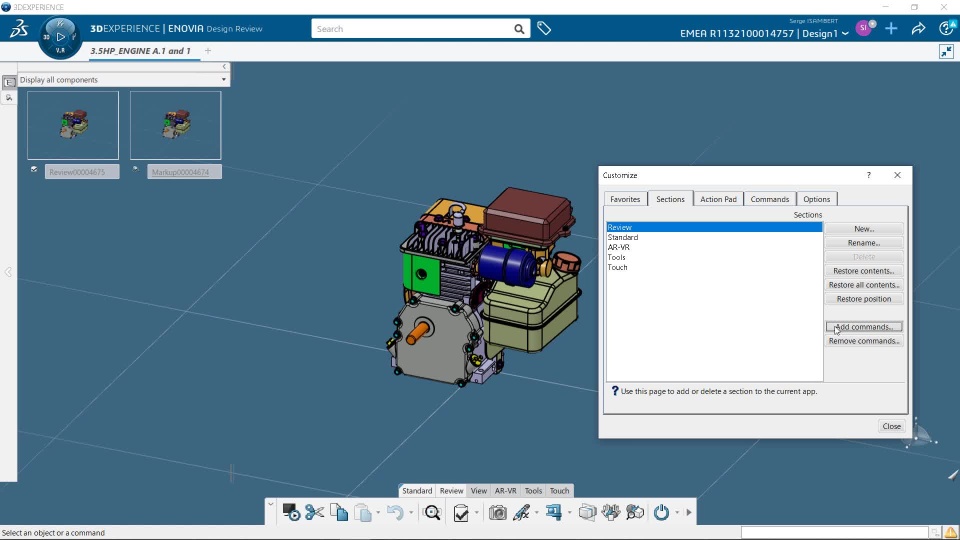Viewport: 960px width, 540px height.
Task: Click the Add commands... button
Action: pos(864,327)
